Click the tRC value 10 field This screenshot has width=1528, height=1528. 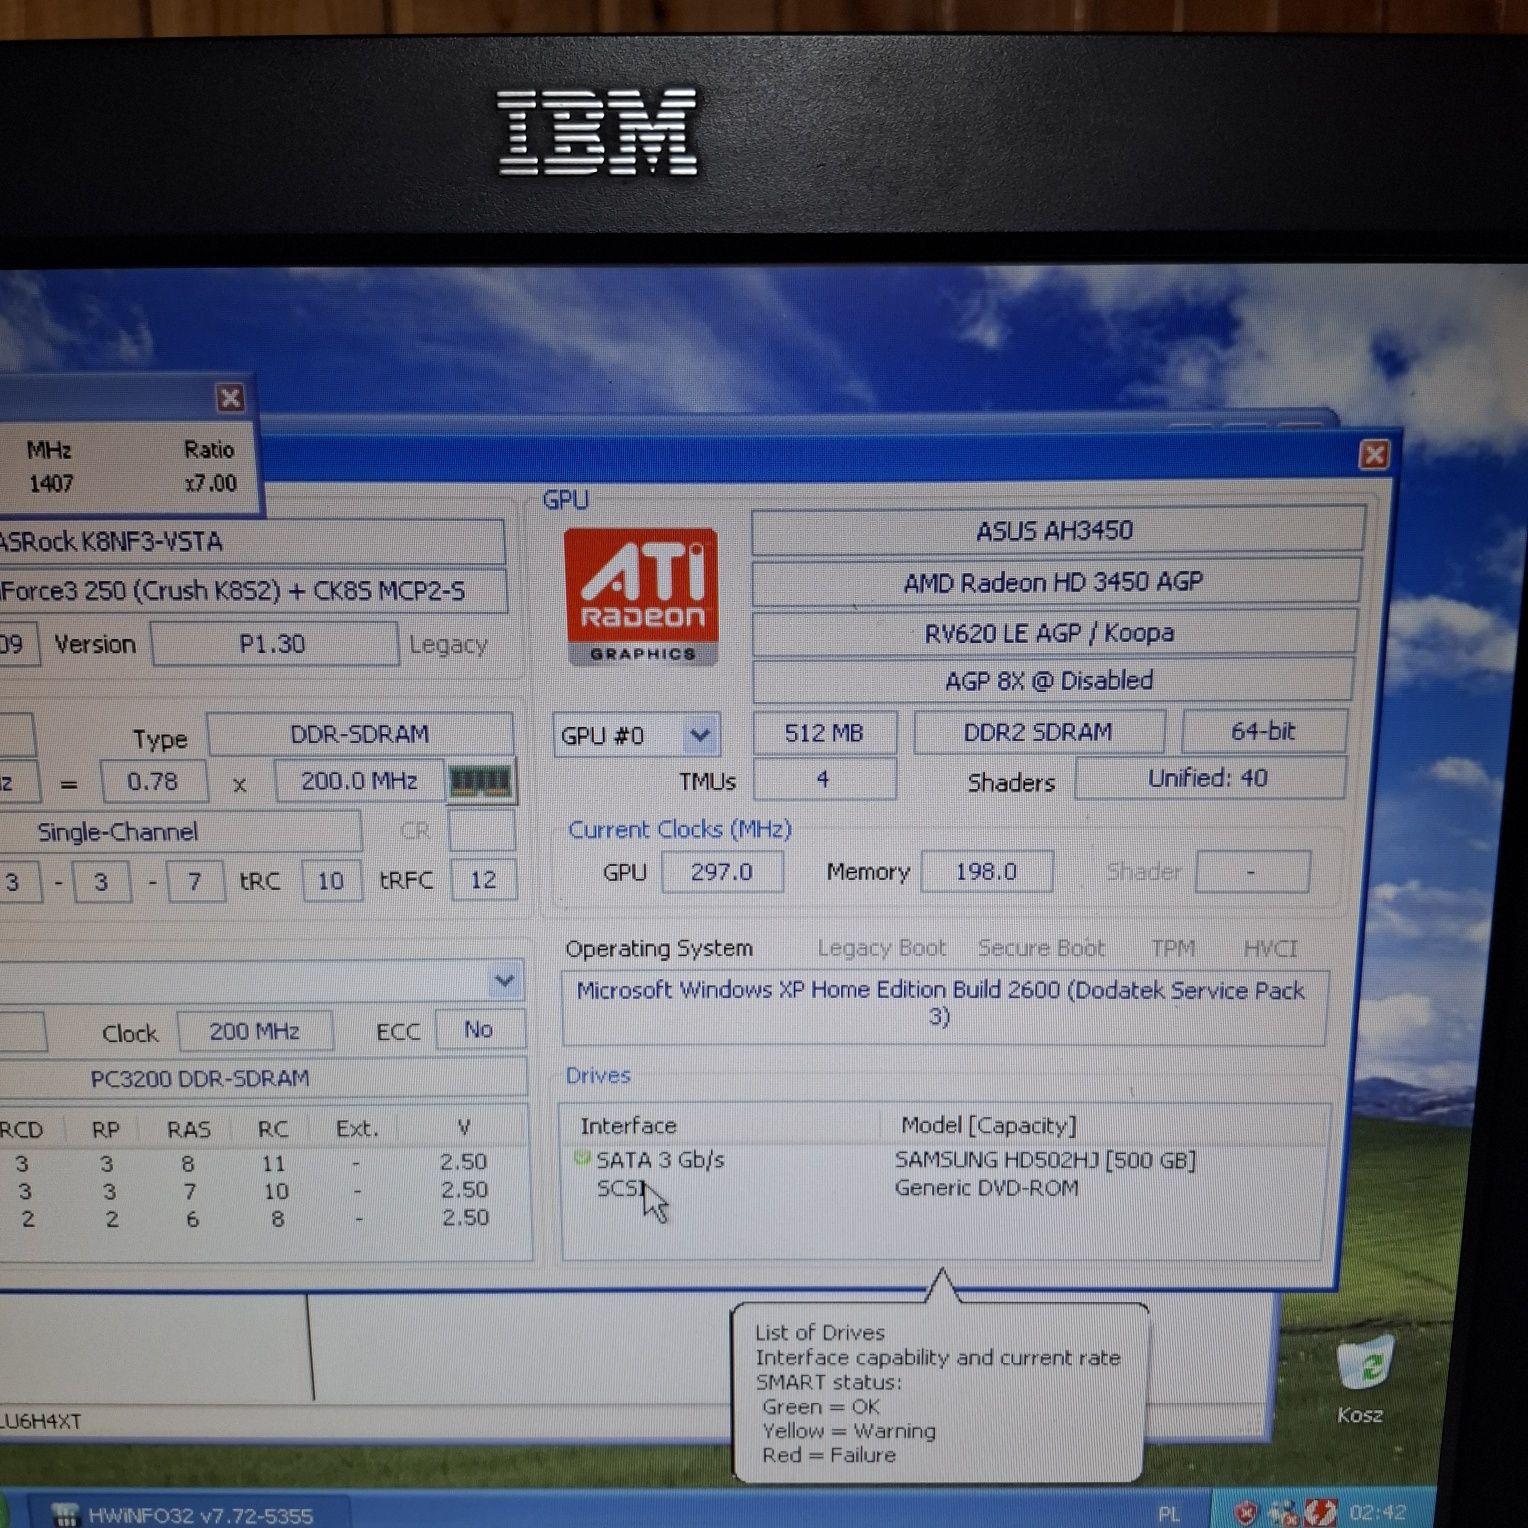(x=331, y=881)
